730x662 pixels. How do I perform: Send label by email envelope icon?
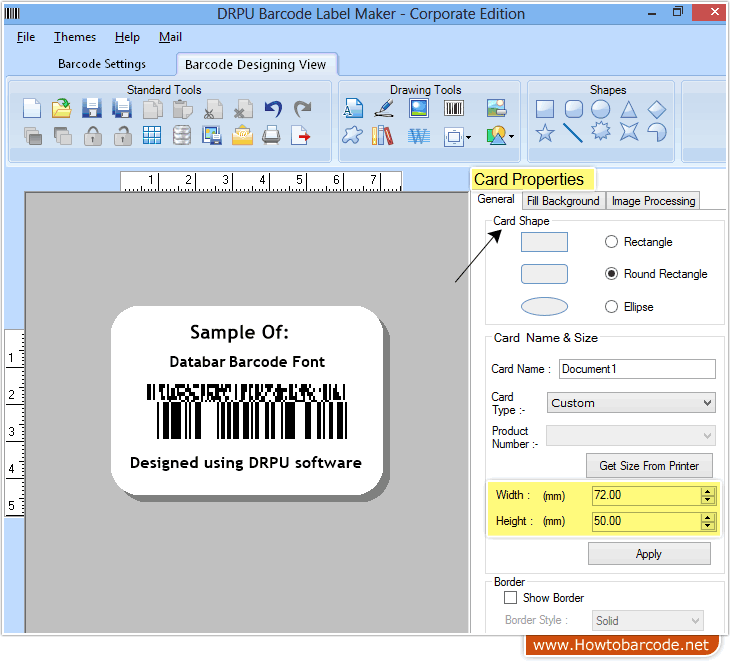242,135
